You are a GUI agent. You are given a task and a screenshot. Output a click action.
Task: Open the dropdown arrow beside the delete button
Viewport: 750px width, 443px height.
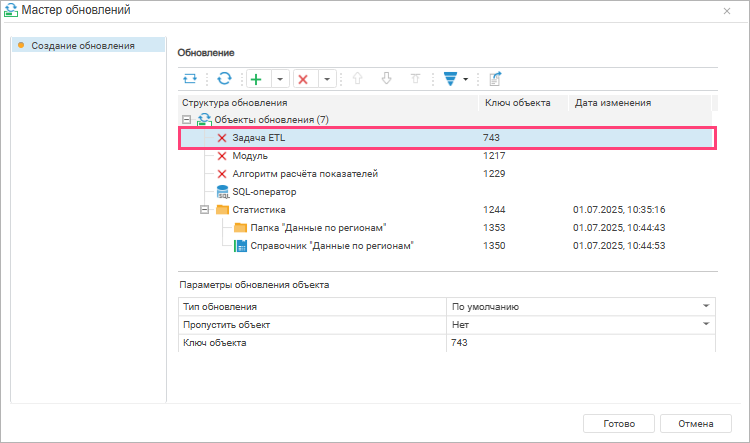click(327, 79)
